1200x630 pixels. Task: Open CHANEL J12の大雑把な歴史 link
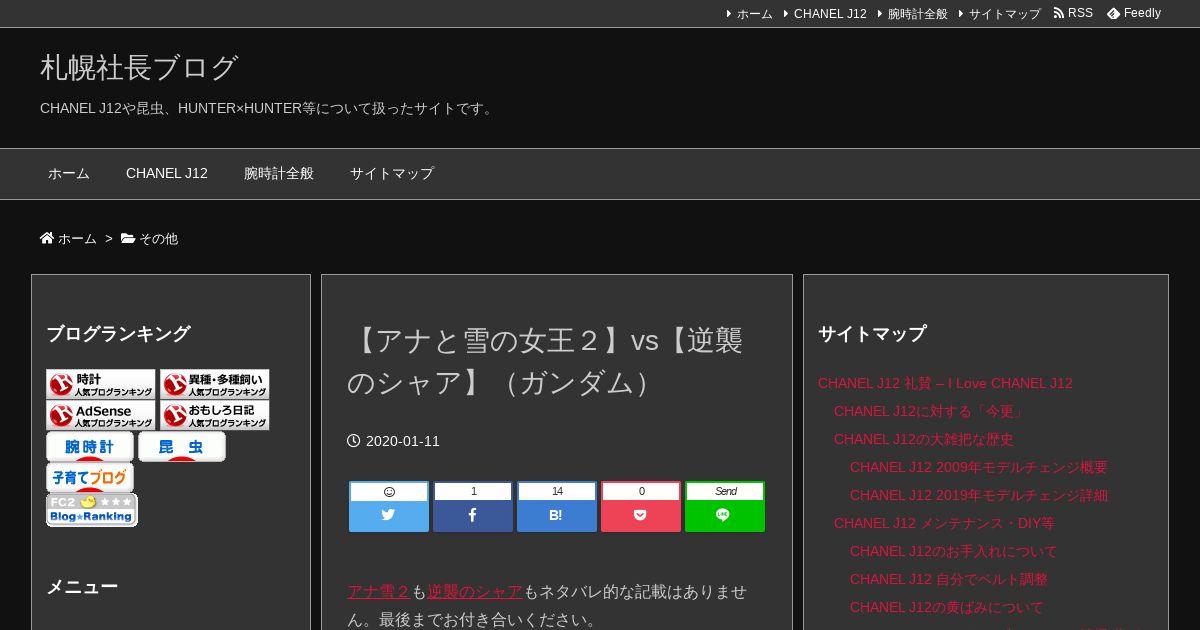[x=924, y=439]
